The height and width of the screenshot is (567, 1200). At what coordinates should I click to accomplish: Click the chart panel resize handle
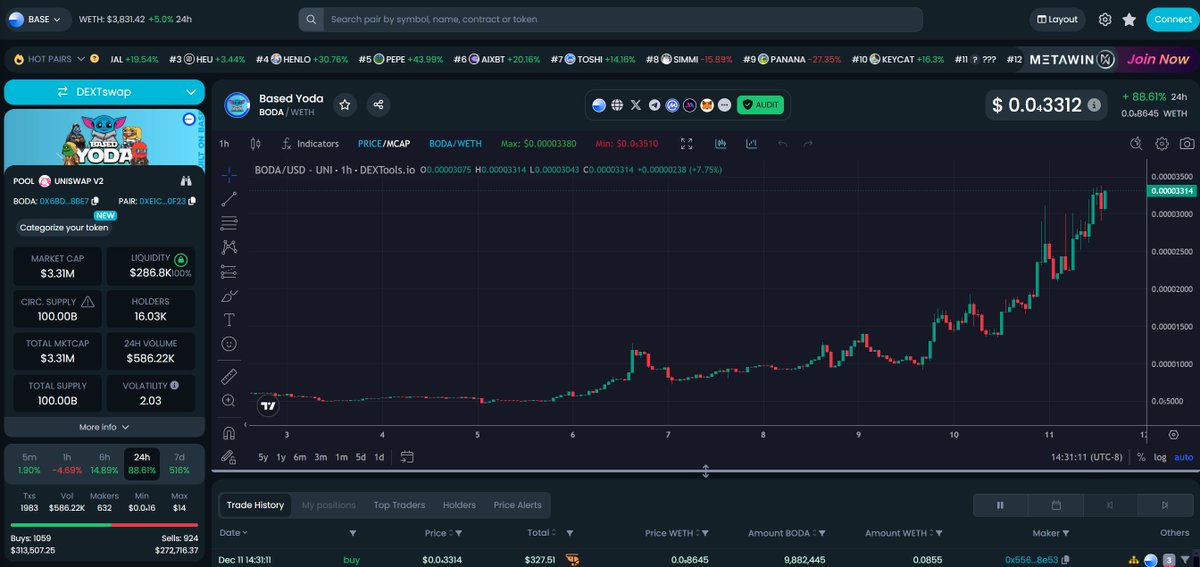pos(705,471)
